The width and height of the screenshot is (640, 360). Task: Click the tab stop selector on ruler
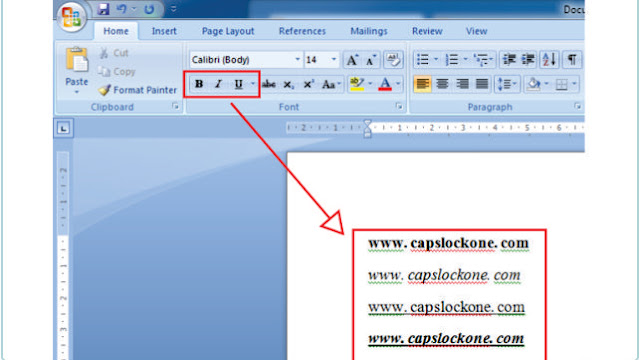[x=63, y=128]
